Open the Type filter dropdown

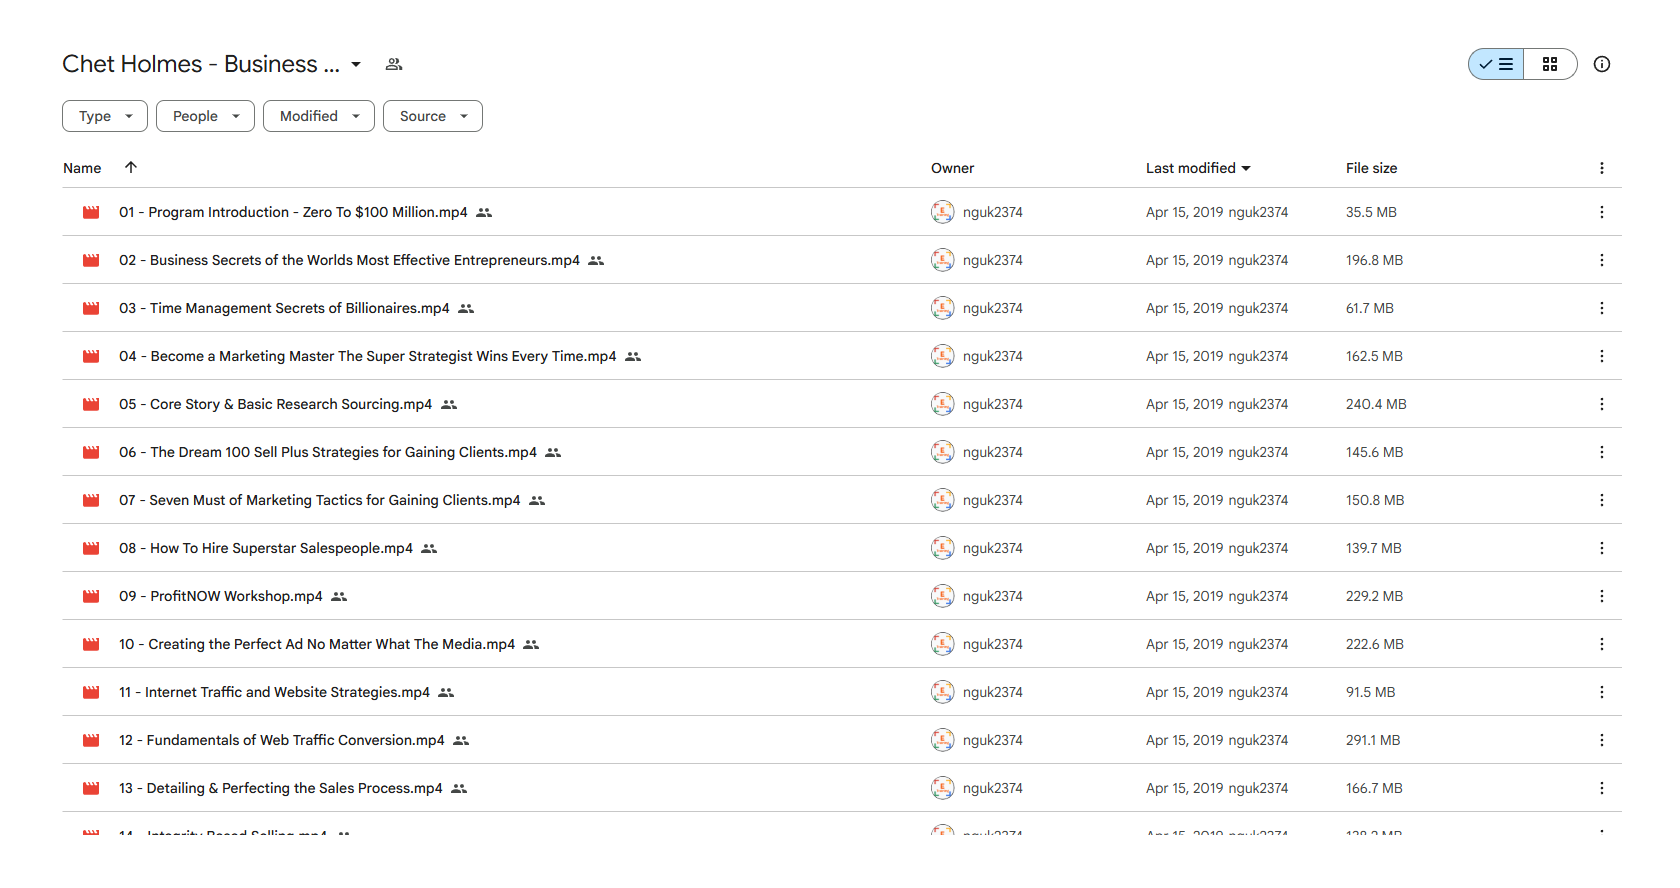tap(105, 116)
